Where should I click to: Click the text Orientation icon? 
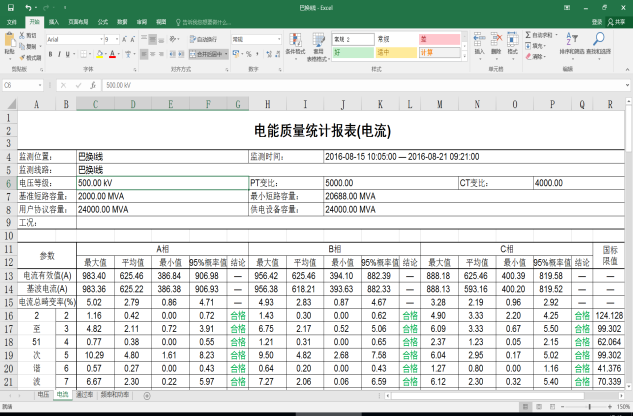point(173,39)
